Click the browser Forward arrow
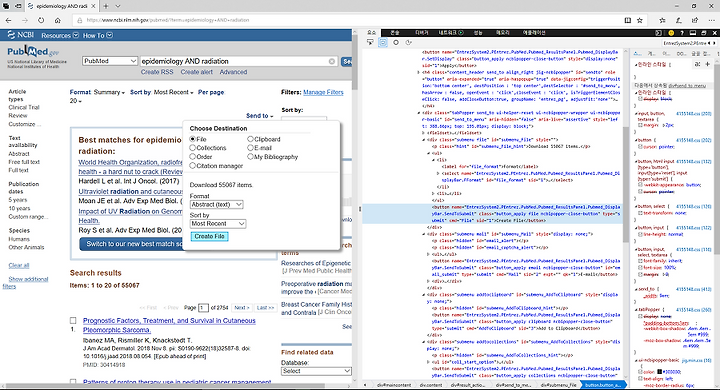 click(25, 20)
